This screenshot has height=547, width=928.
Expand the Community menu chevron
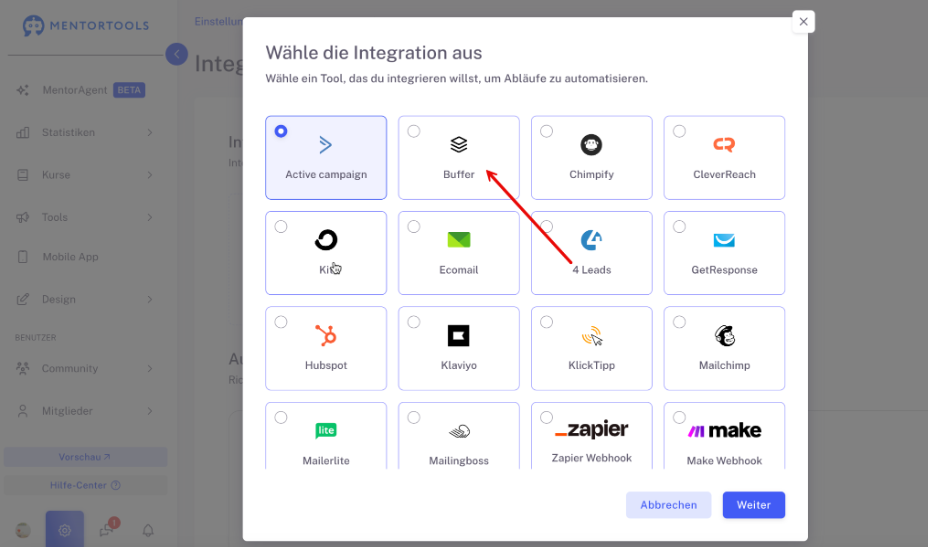pos(150,369)
